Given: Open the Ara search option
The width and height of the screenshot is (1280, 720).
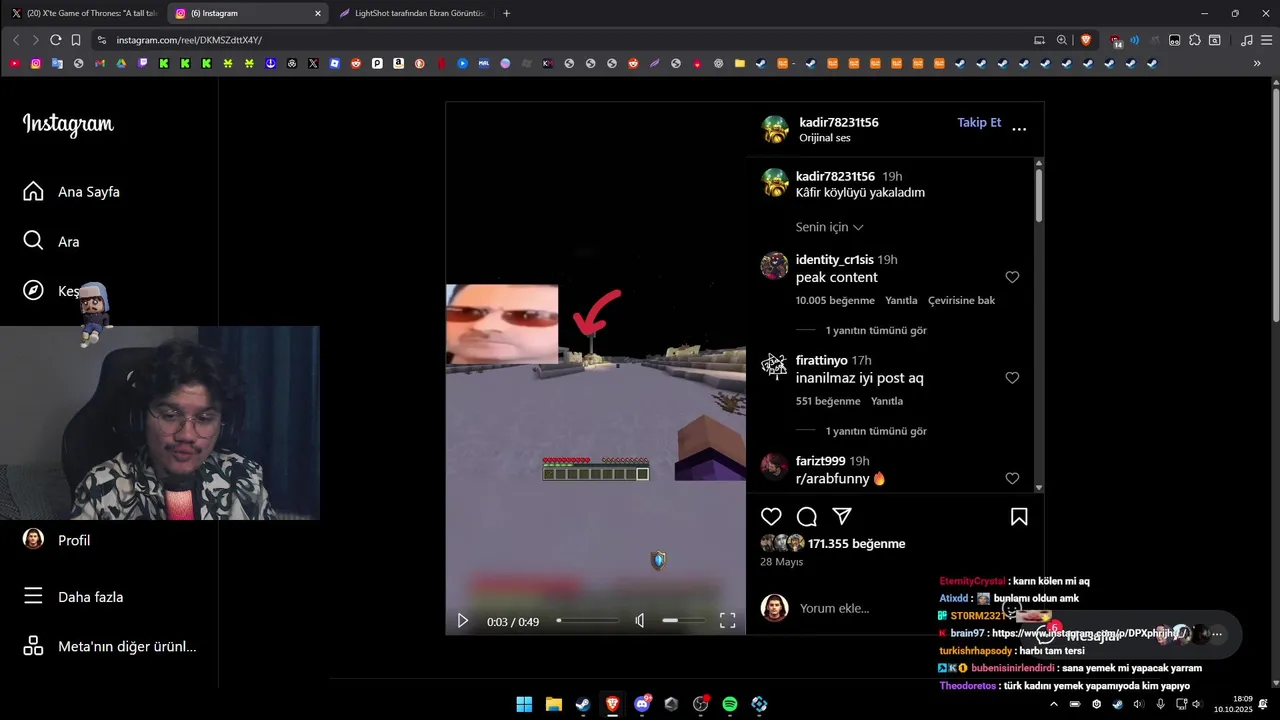Looking at the screenshot, I should pos(51,241).
